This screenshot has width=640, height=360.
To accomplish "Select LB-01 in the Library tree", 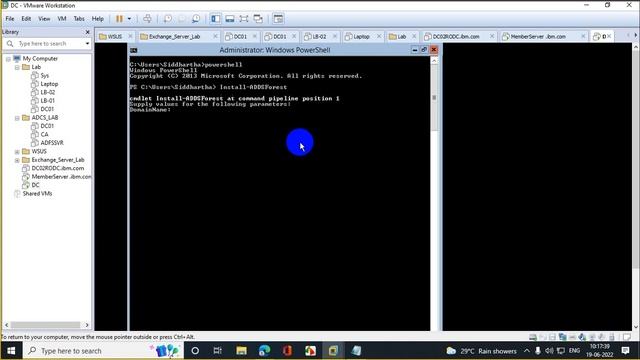I will 47,100.
